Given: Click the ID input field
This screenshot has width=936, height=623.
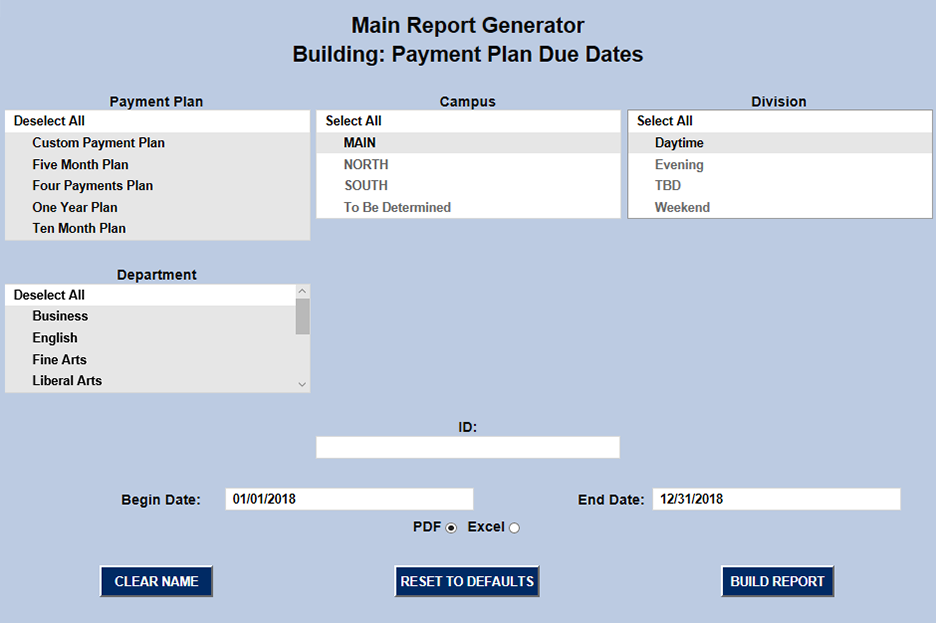Looking at the screenshot, I should pyautogui.click(x=468, y=447).
